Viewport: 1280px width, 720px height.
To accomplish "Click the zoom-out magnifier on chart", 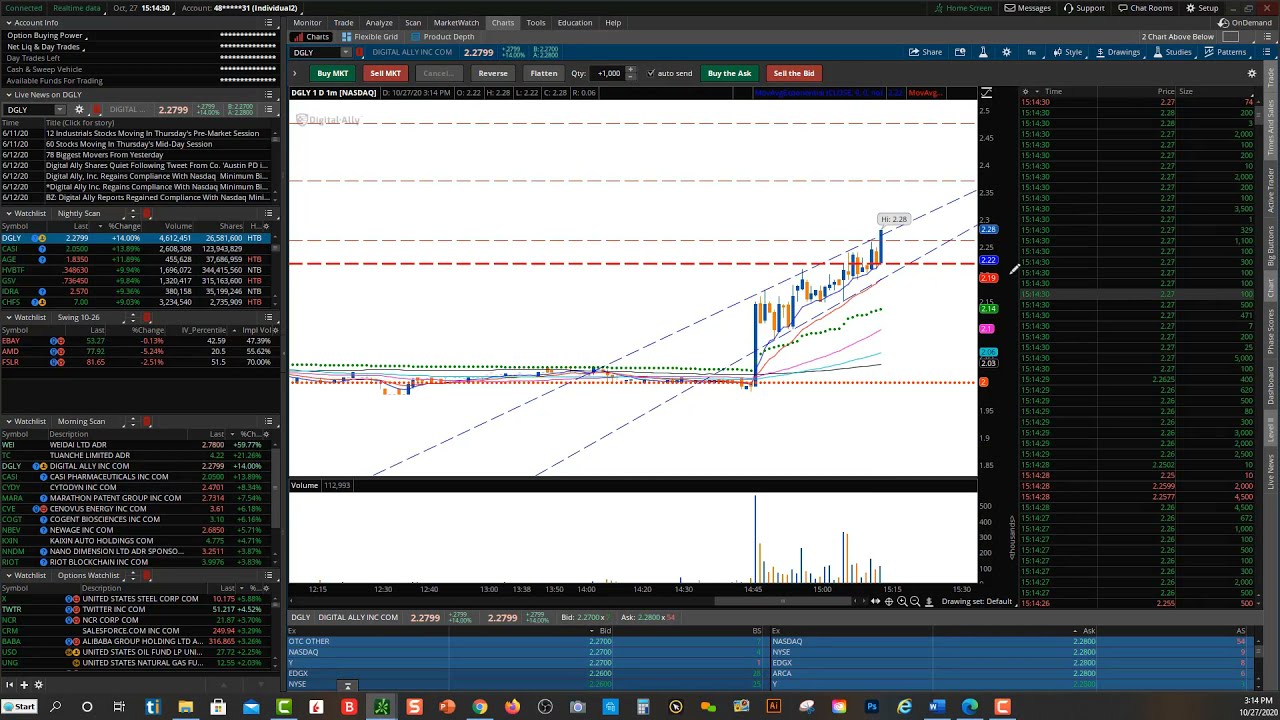I will (x=915, y=601).
